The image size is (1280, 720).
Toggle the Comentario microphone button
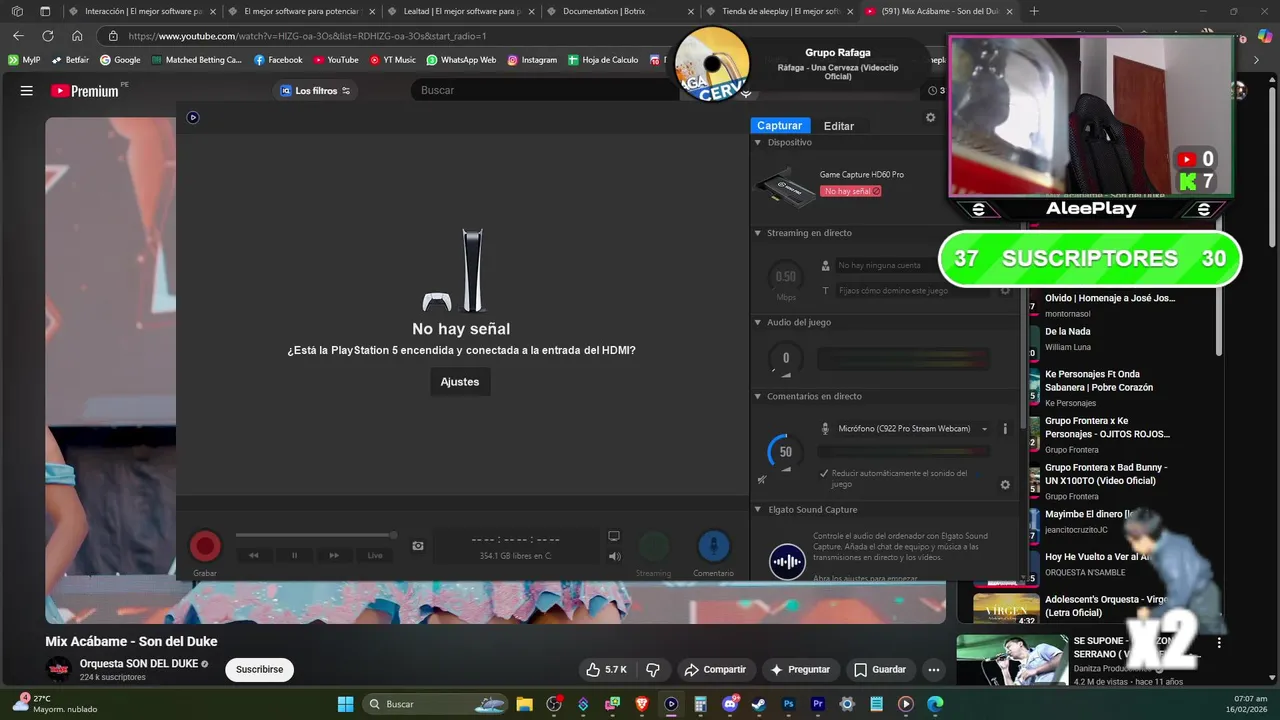[x=713, y=546]
